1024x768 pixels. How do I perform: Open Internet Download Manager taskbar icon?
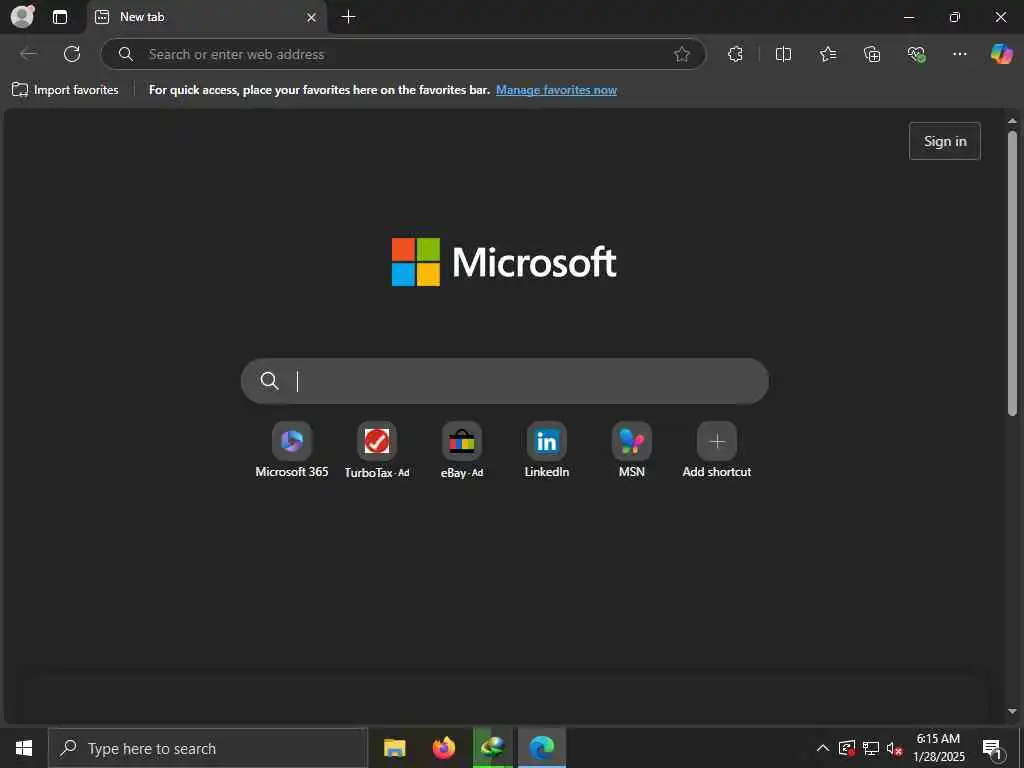[x=493, y=748]
